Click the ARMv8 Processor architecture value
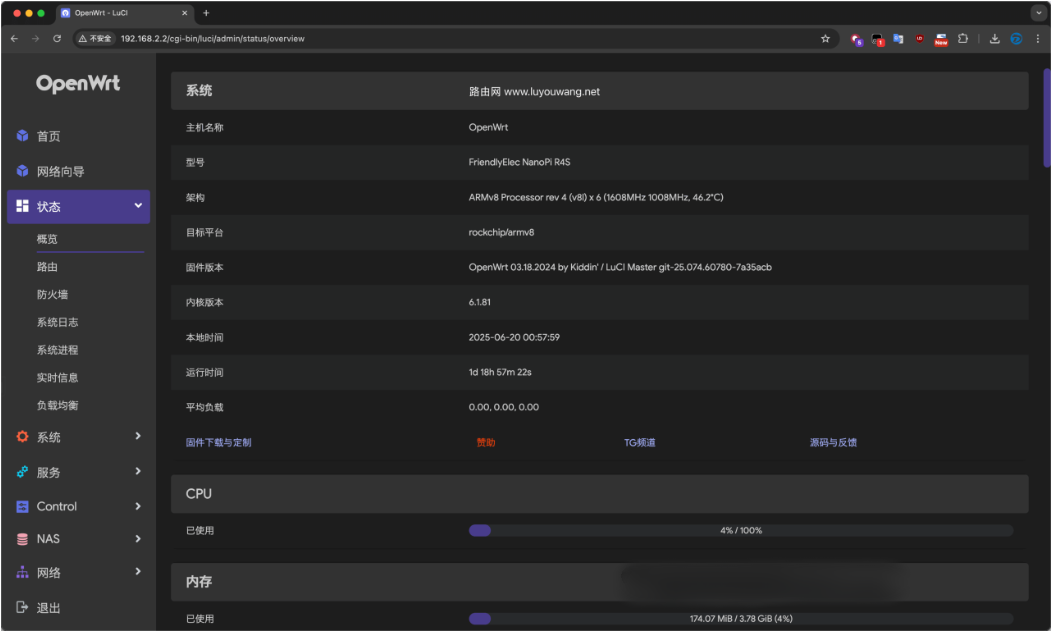This screenshot has height=631, width=1051. click(x=596, y=197)
